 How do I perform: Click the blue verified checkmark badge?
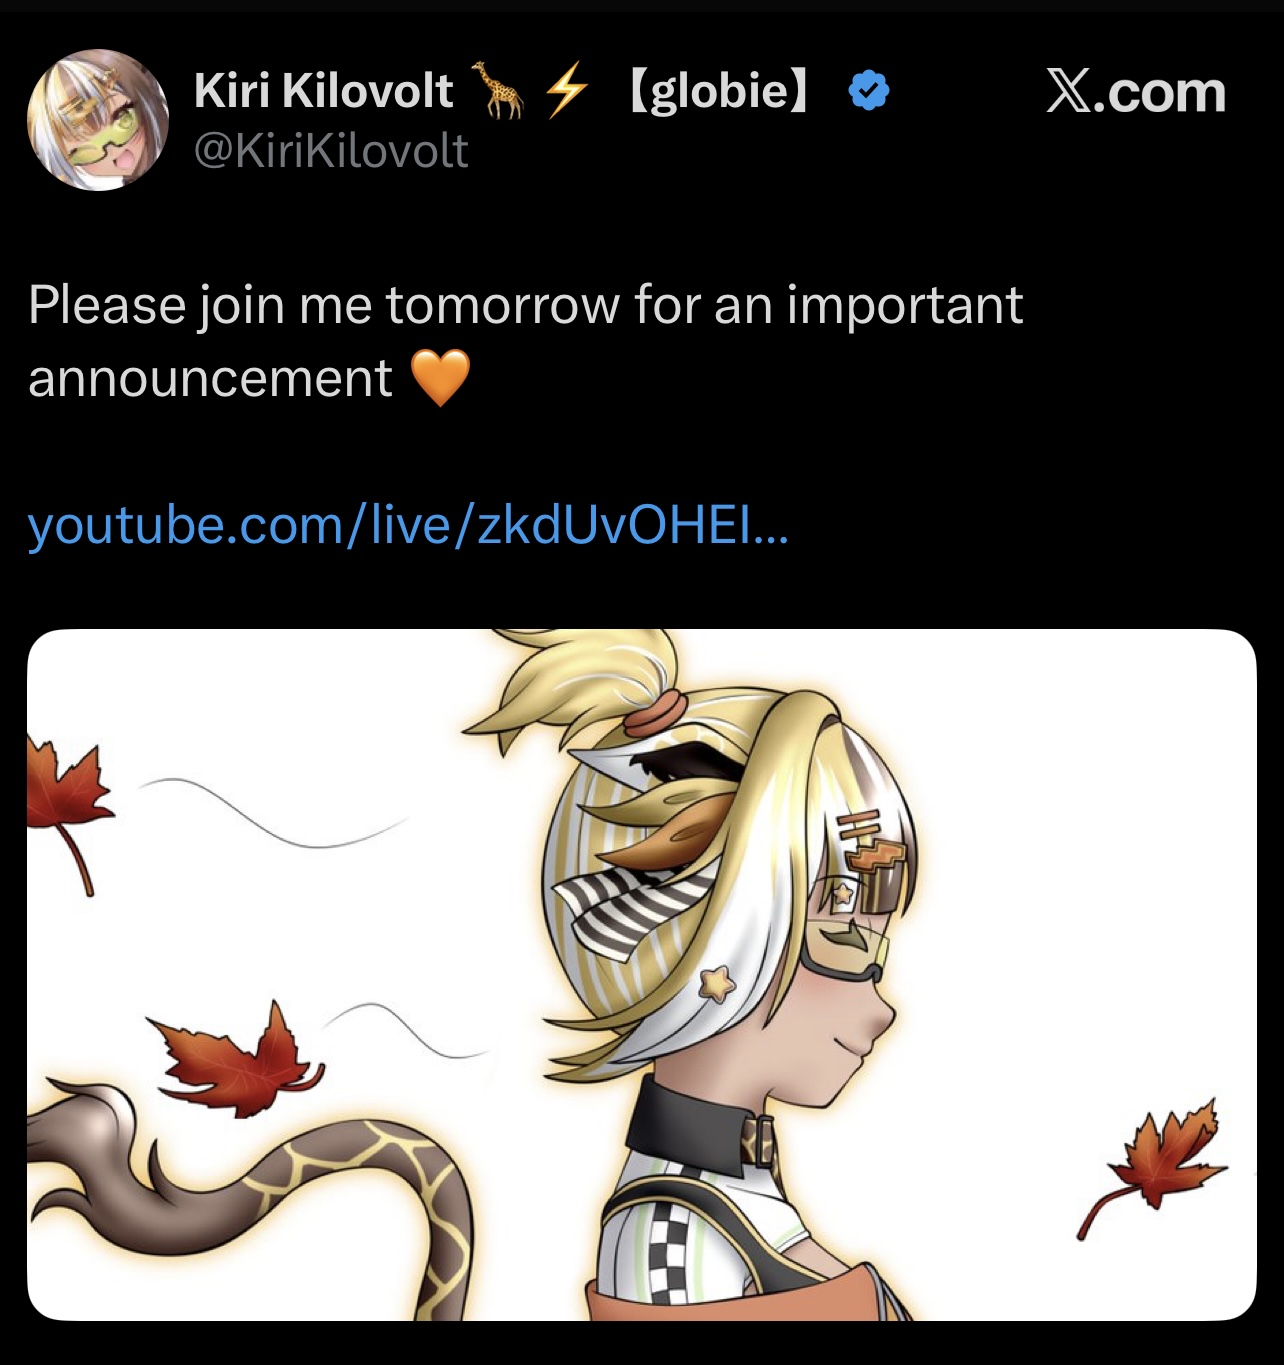(868, 91)
